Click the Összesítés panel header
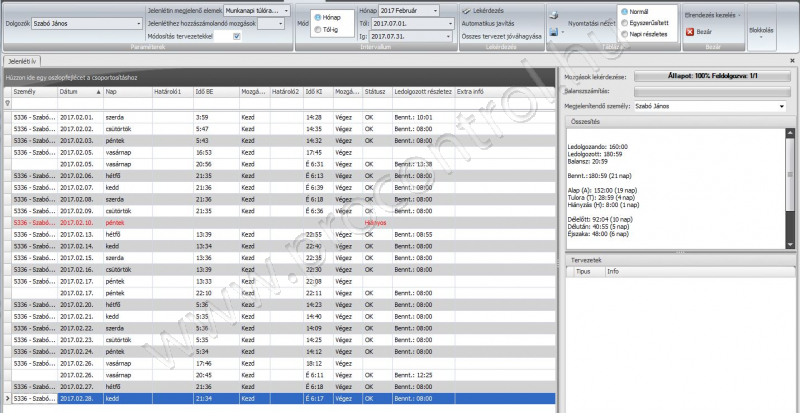Screen dimensions: 800x413 pos(681,122)
